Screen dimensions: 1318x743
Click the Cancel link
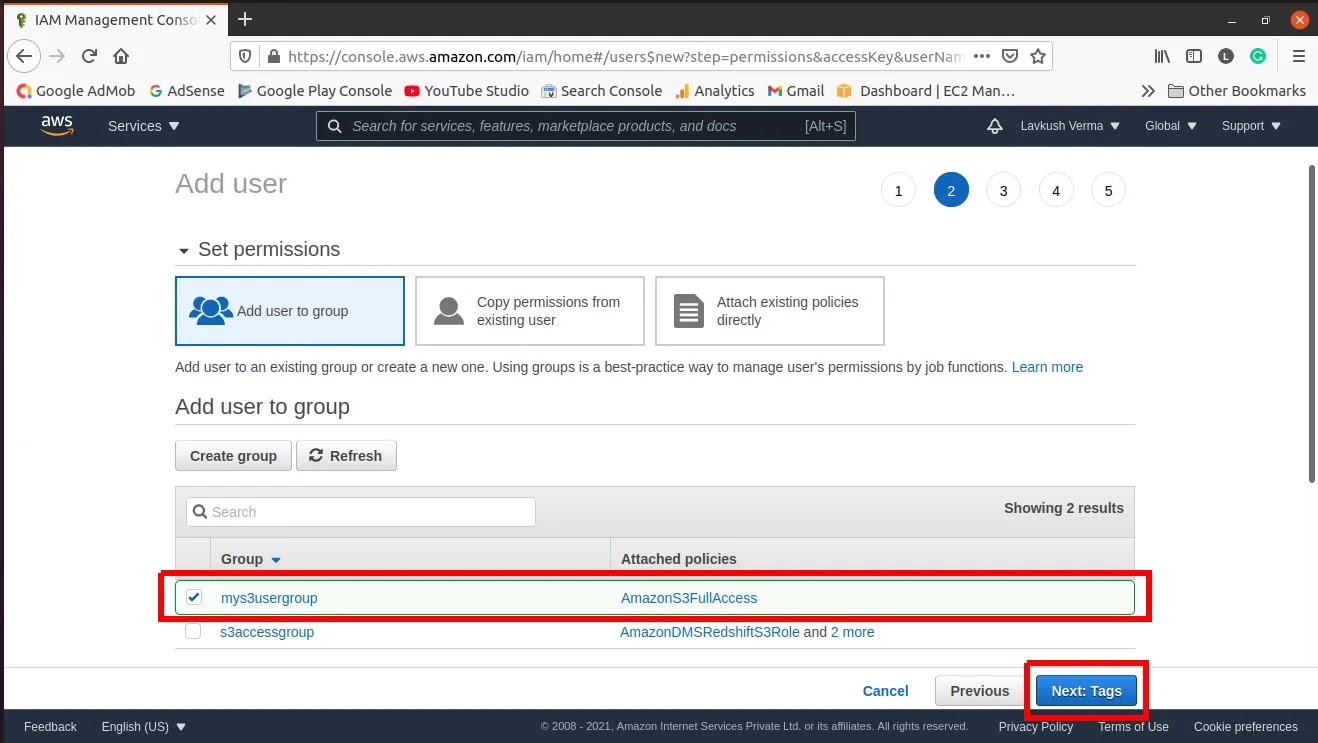(x=886, y=691)
